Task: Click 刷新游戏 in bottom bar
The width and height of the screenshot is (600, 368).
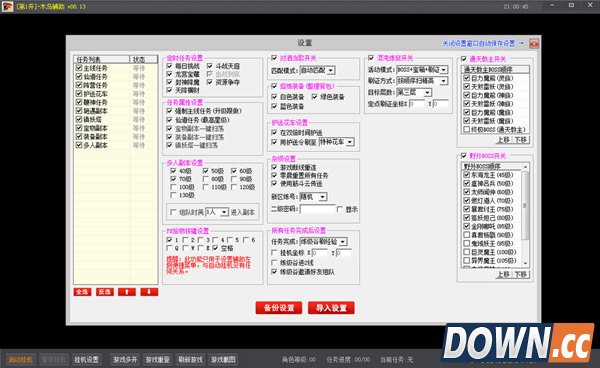Action: click(190, 360)
